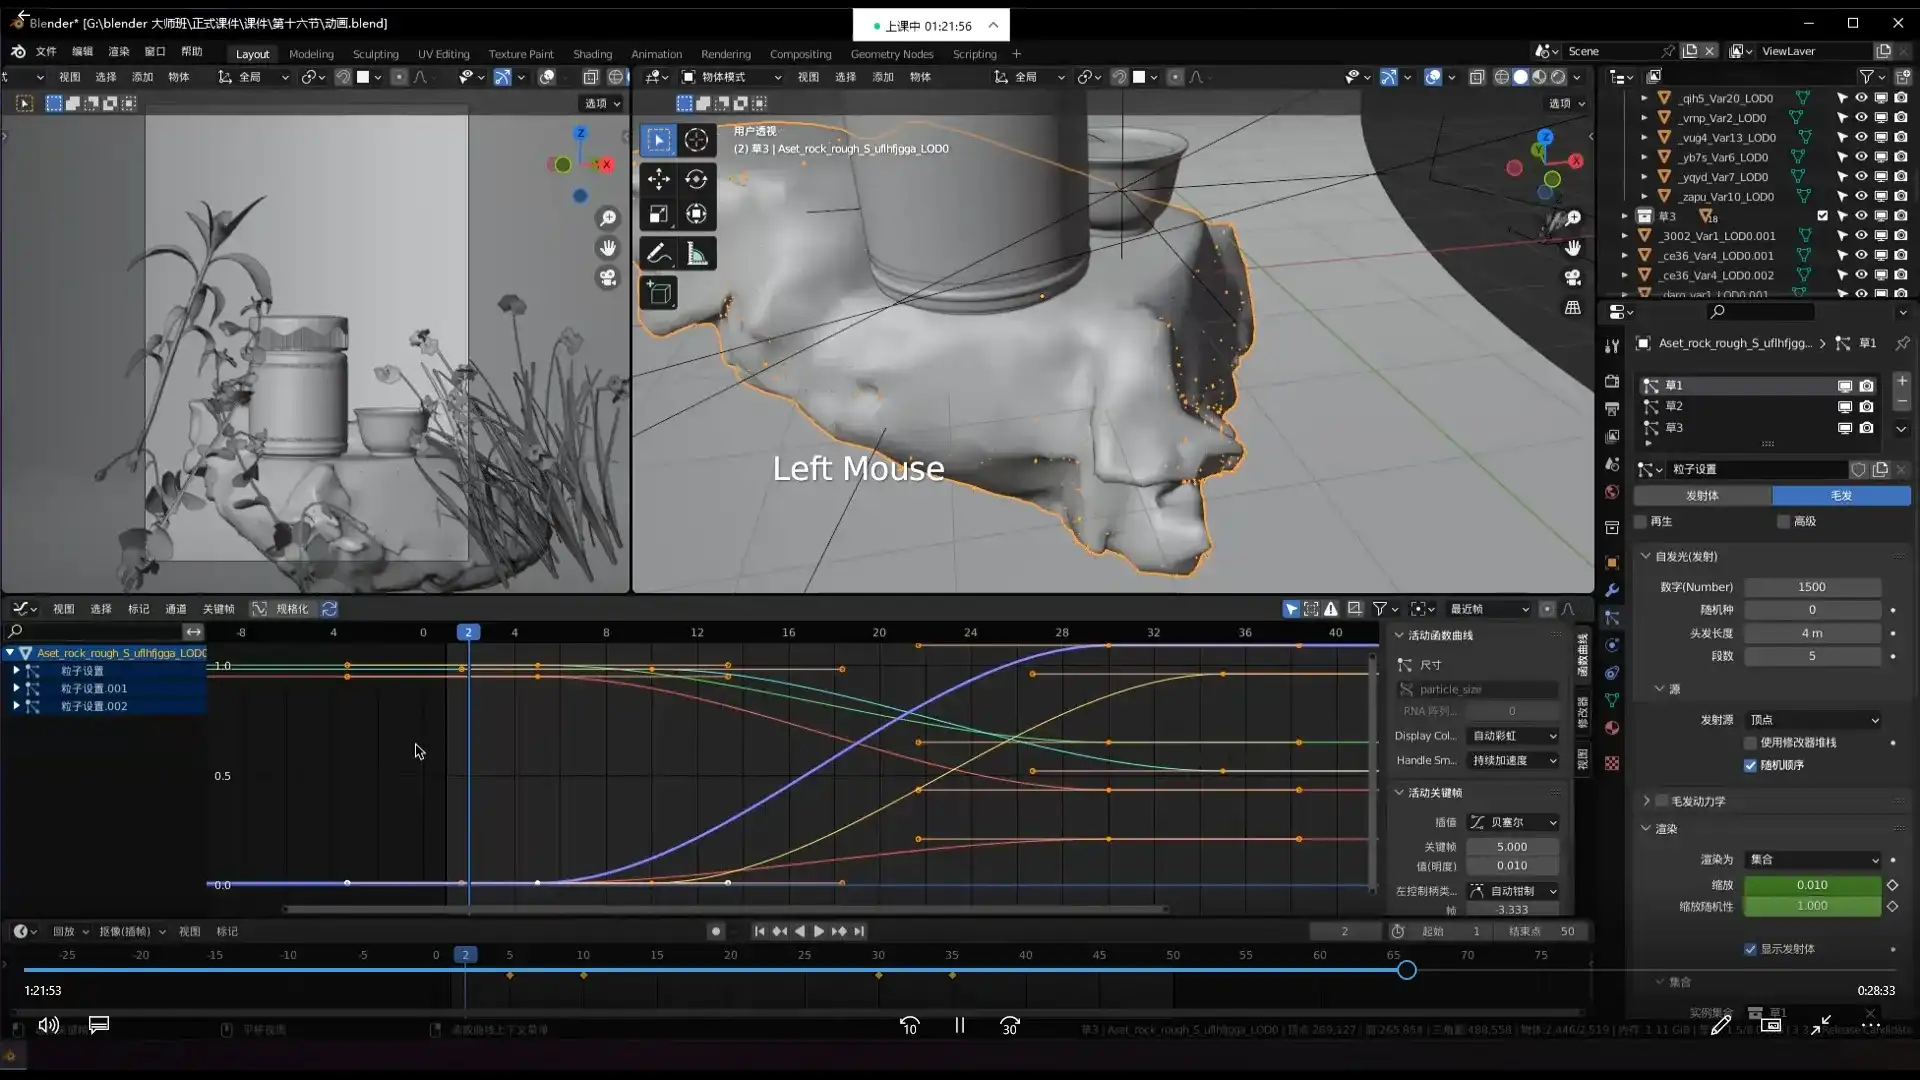Select the Measure ruler tool
Viewport: 1920px width, 1080px height.
[x=696, y=254]
